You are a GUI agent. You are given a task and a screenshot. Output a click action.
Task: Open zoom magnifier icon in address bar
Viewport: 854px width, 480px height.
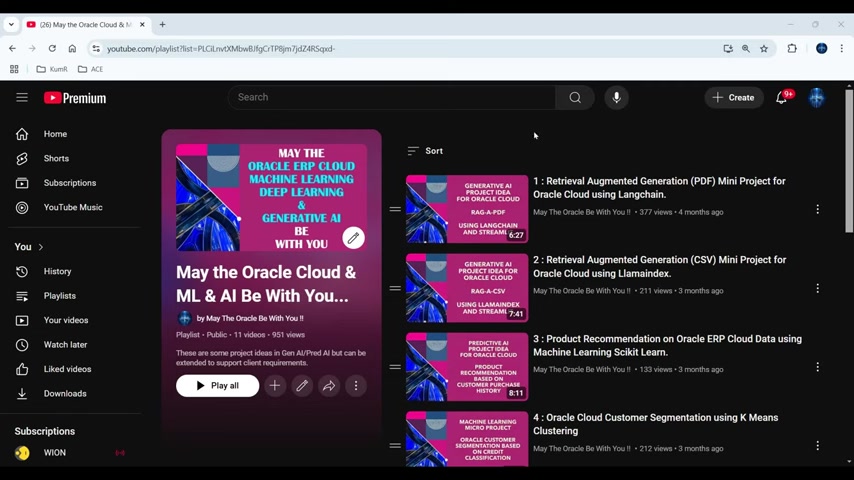(x=746, y=48)
